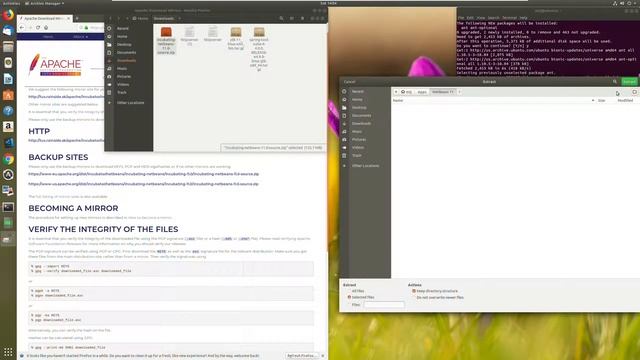This screenshot has height=360, width=640.
Task: Click Firefox home icon
Action: [x=46, y=27]
